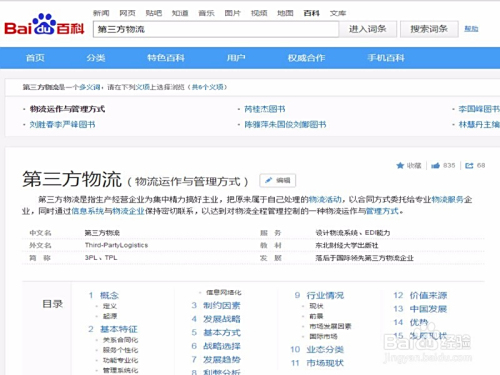
Task: Jump to contents sub-item 服务个性化
Action: [120, 350]
